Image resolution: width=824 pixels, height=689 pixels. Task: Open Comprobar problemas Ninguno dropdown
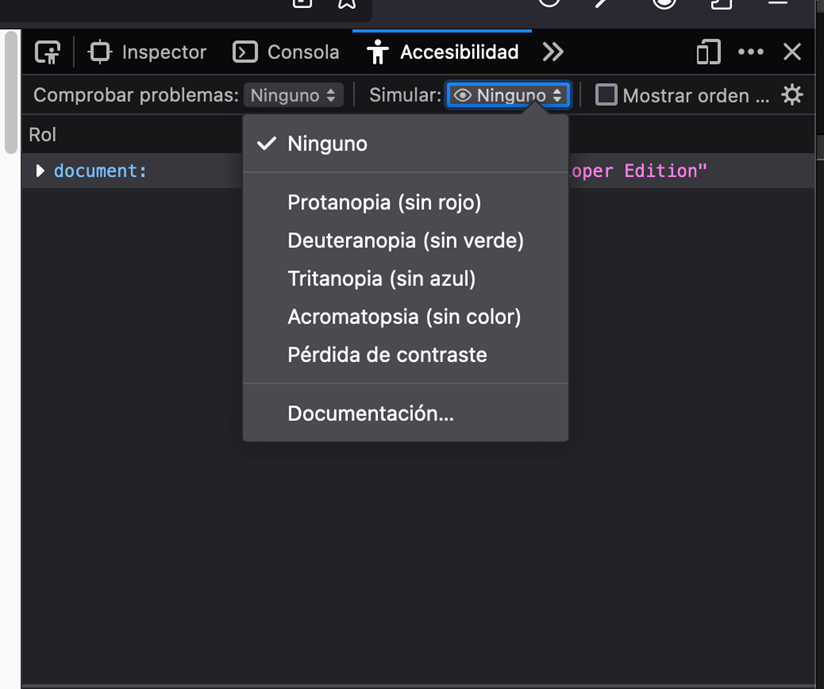[x=293, y=95]
